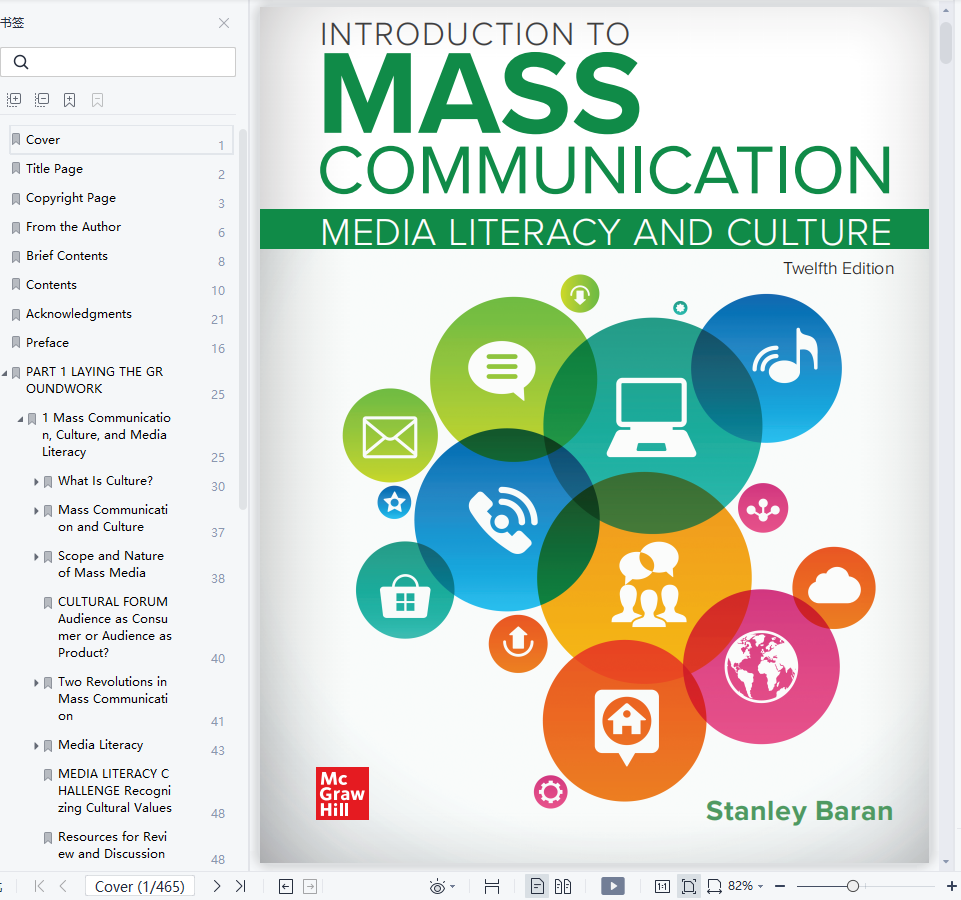This screenshot has height=900, width=961.
Task: Click the bookmarks panel scrollbar
Action: [x=243, y=319]
